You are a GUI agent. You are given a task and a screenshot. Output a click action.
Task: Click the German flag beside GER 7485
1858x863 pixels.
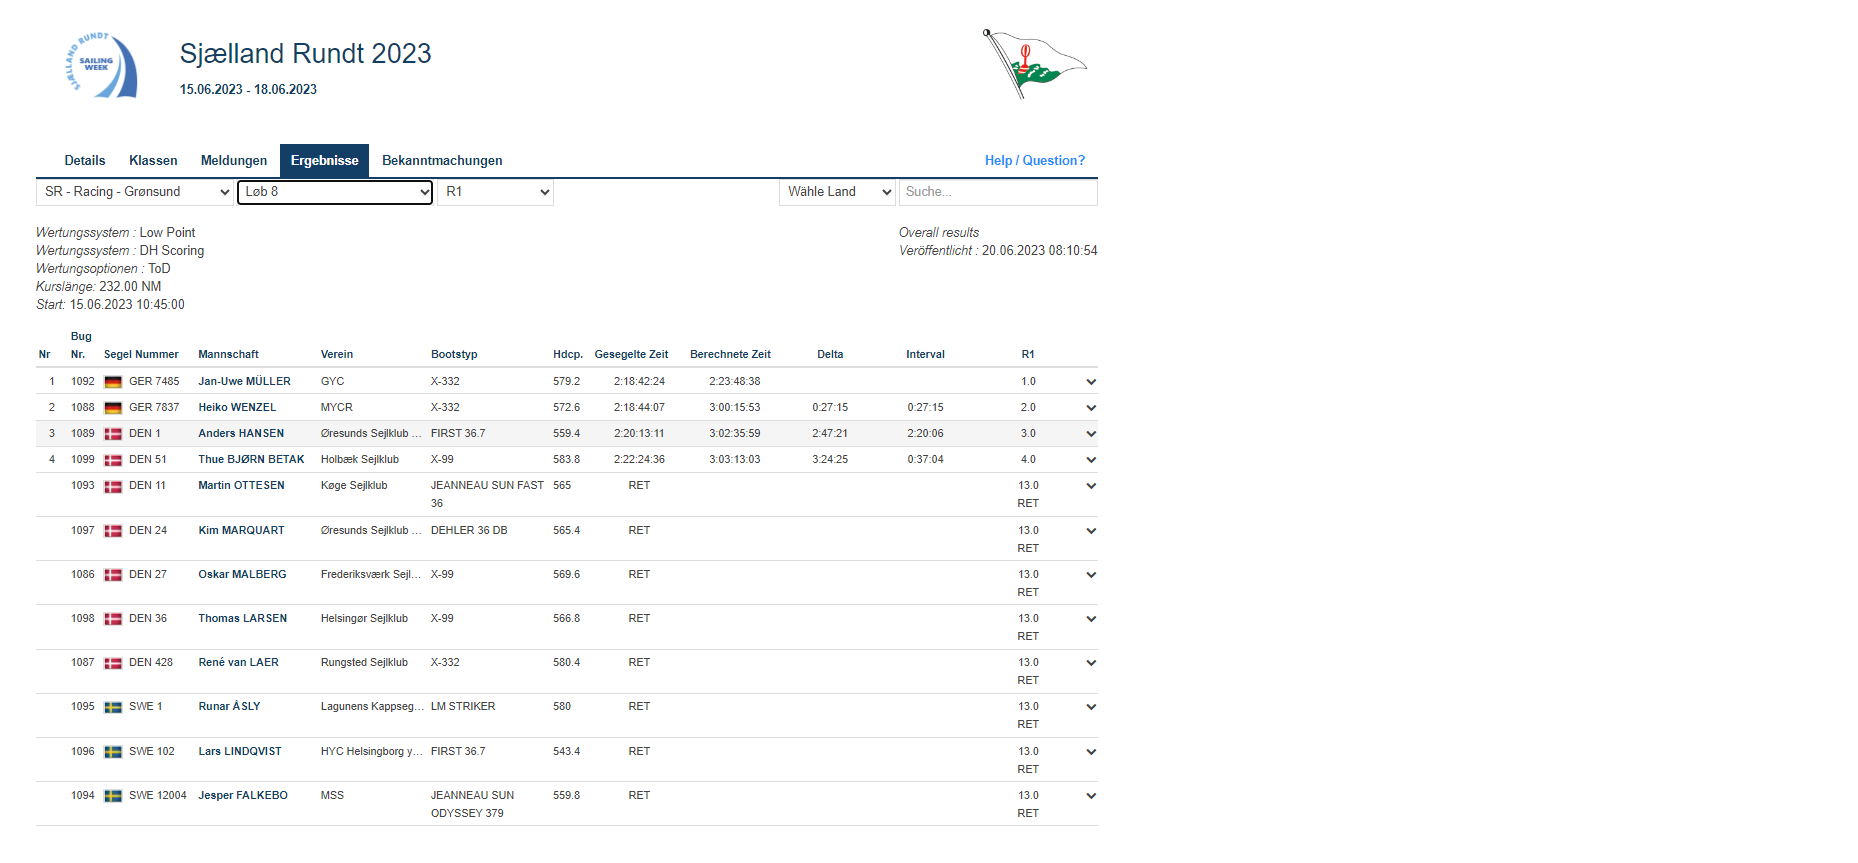113,382
